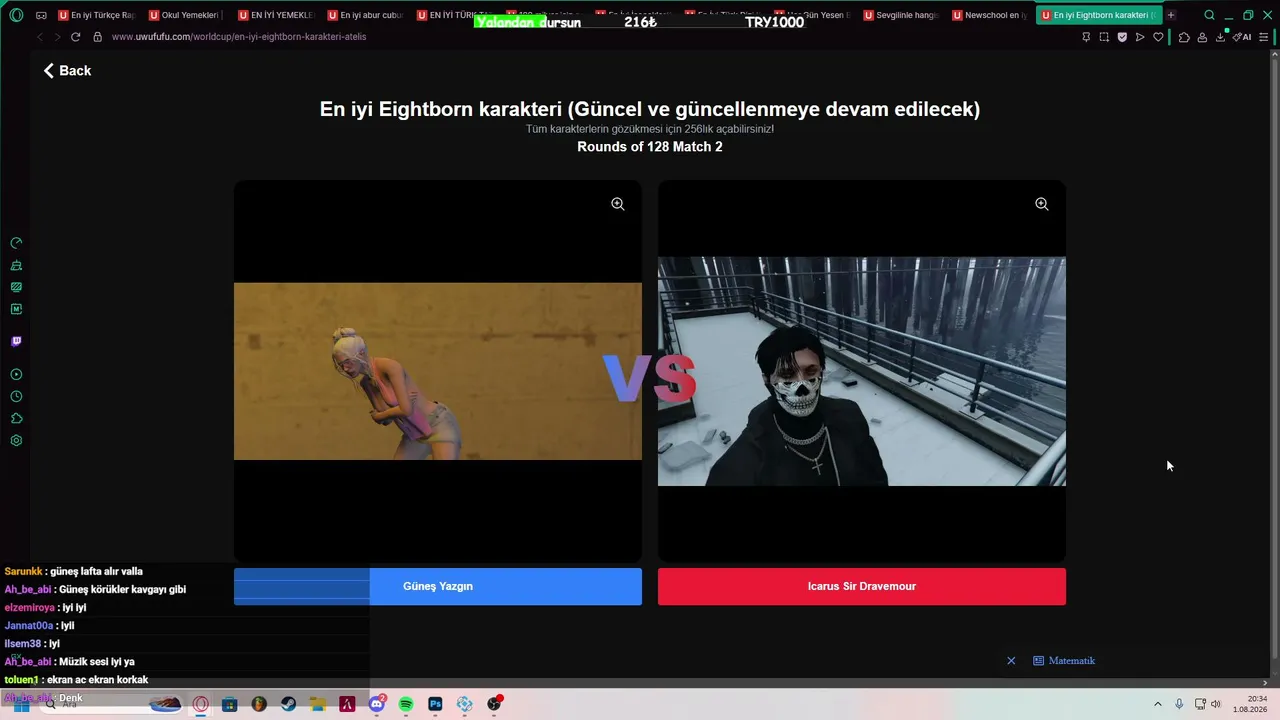1280x720 pixels.
Task: Open Spotify from the taskbar
Action: point(406,704)
